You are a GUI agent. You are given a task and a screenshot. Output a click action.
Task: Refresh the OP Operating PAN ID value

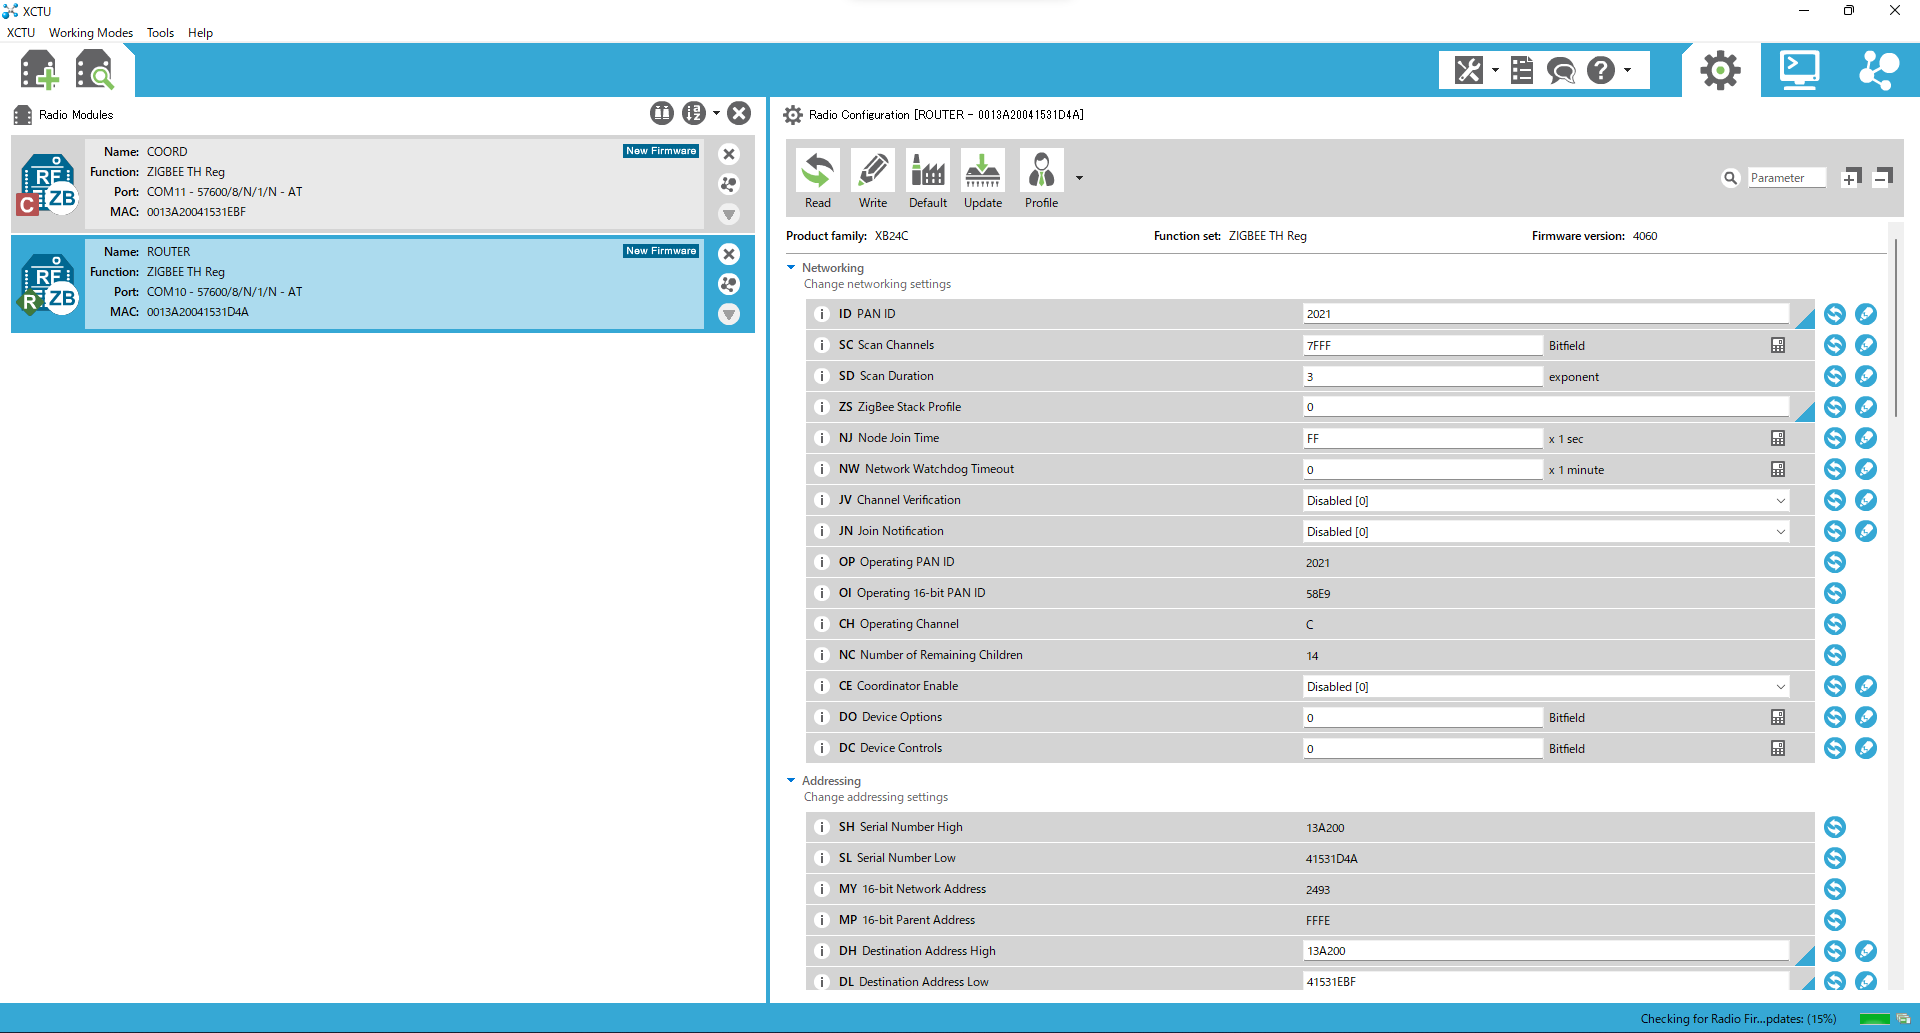pyautogui.click(x=1835, y=562)
